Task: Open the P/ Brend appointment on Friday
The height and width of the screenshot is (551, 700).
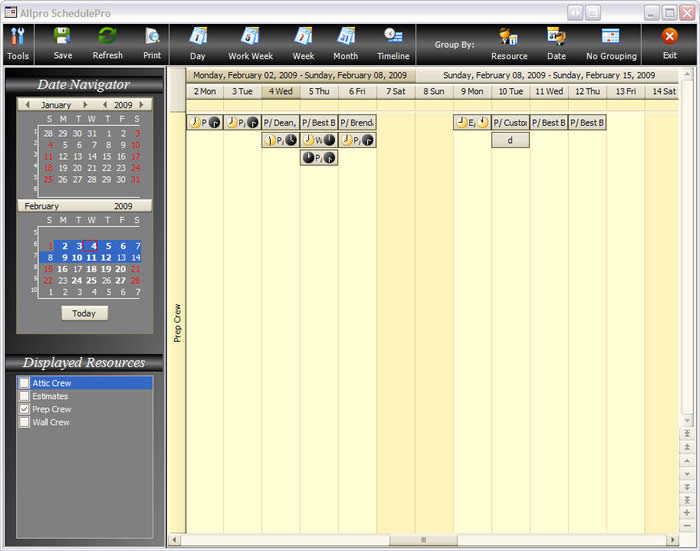Action: (357, 122)
